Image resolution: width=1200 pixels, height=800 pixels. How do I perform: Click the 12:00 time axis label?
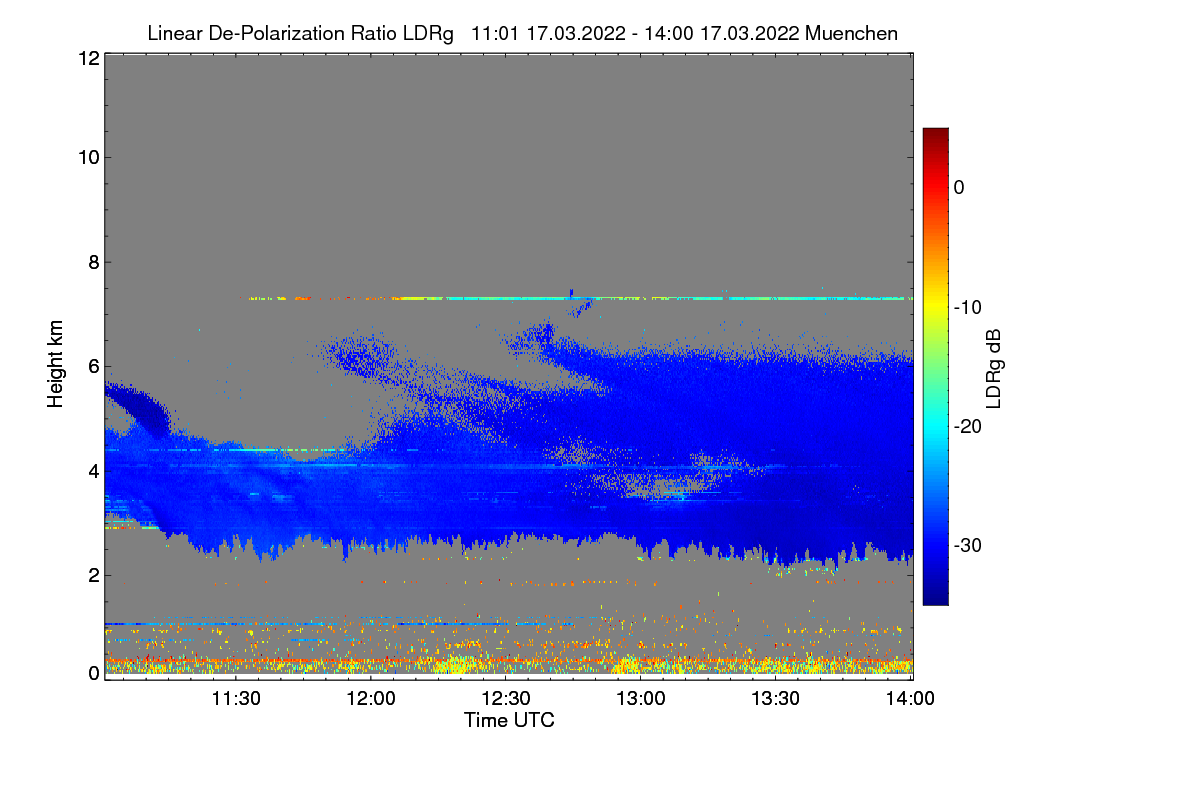370,699
